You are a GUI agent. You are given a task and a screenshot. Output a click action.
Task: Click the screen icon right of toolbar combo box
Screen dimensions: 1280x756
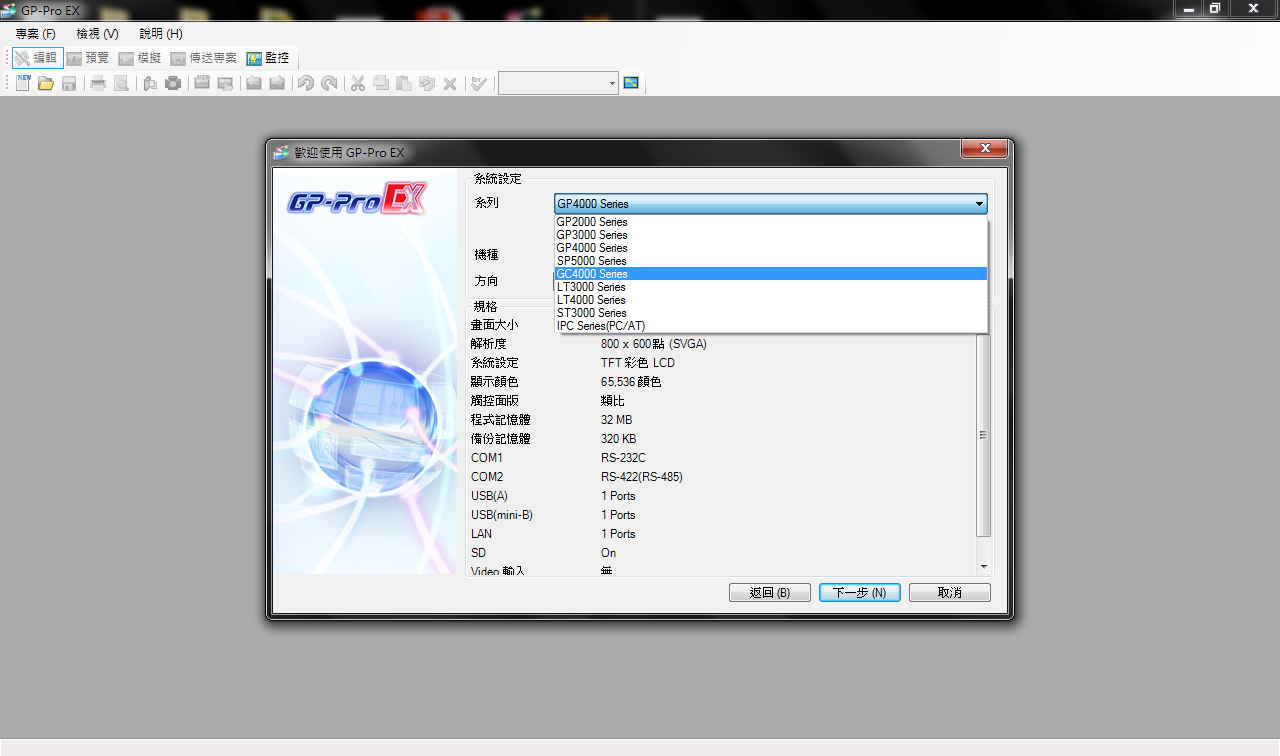pyautogui.click(x=631, y=83)
